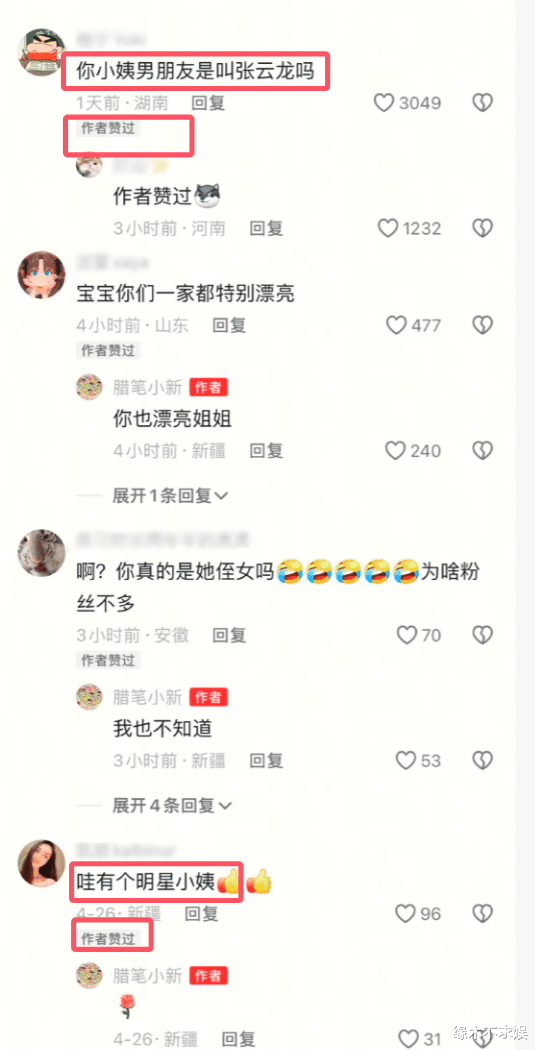This screenshot has height=1050, width=535.
Task: Like the reply with 1232 likes
Action: [388, 228]
